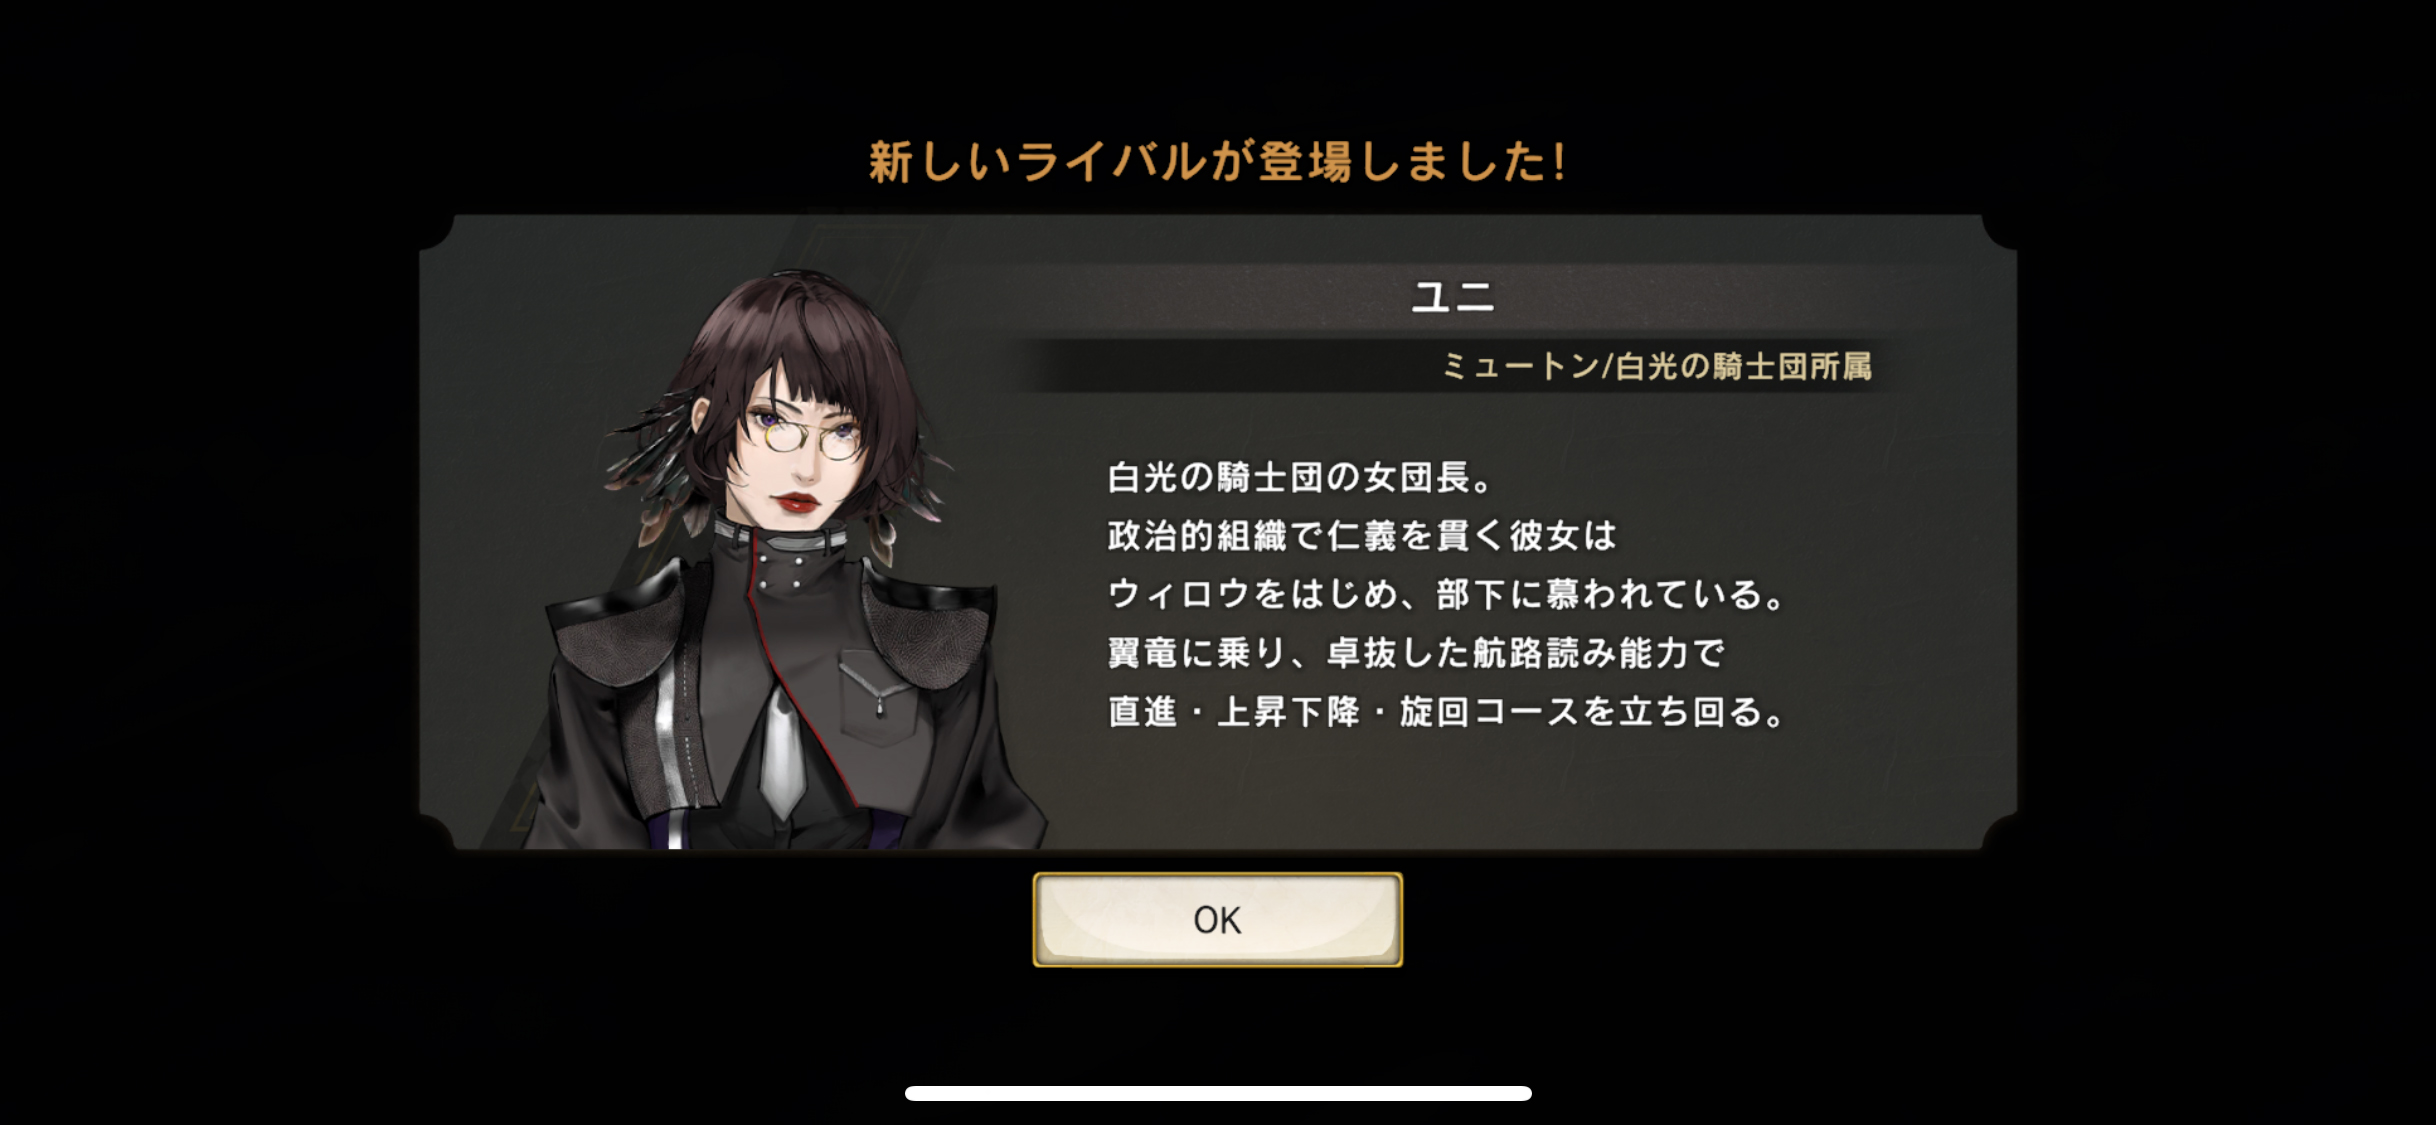The image size is (2436, 1125).
Task: Click the line 政治的組織で仁義を貫く彼女は
Action: (x=1362, y=536)
